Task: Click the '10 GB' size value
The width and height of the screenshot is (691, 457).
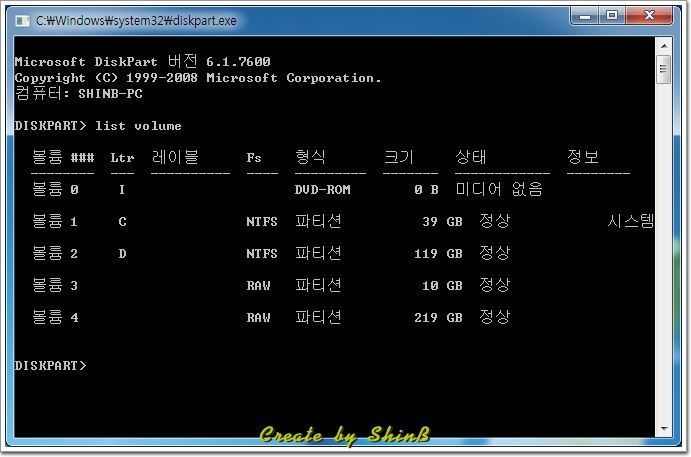Action: [442, 286]
